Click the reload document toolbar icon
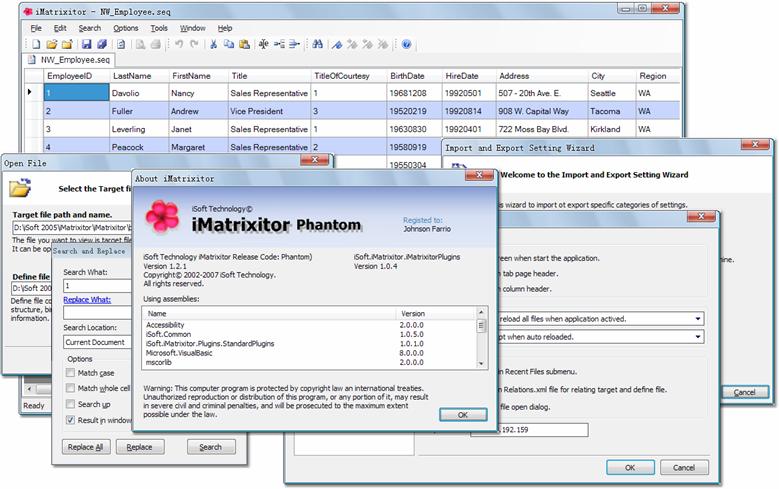The width and height of the screenshot is (779, 489). [x=121, y=44]
